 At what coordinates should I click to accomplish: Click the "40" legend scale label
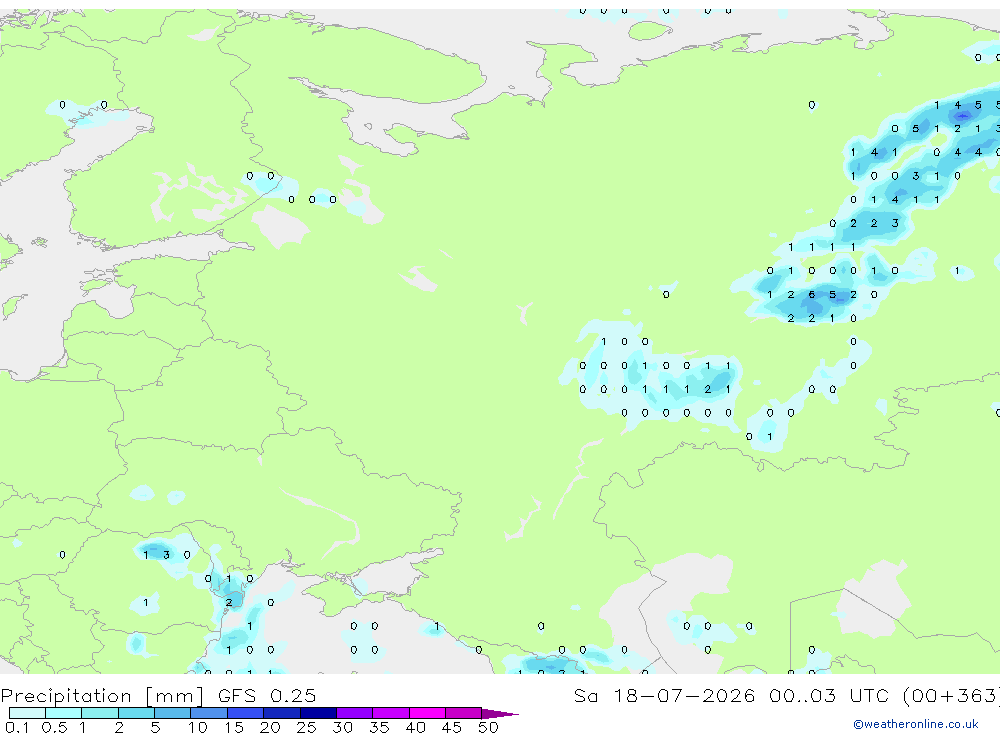pos(415,727)
